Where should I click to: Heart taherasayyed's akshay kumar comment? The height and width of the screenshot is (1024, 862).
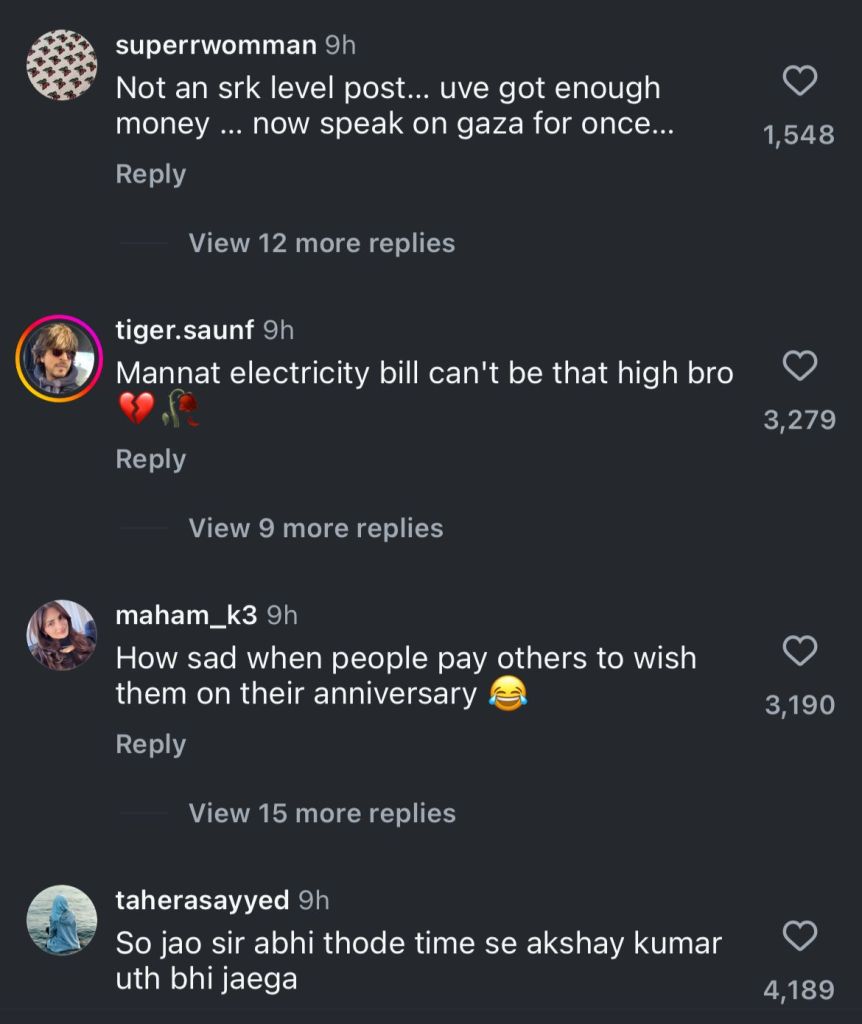799,936
